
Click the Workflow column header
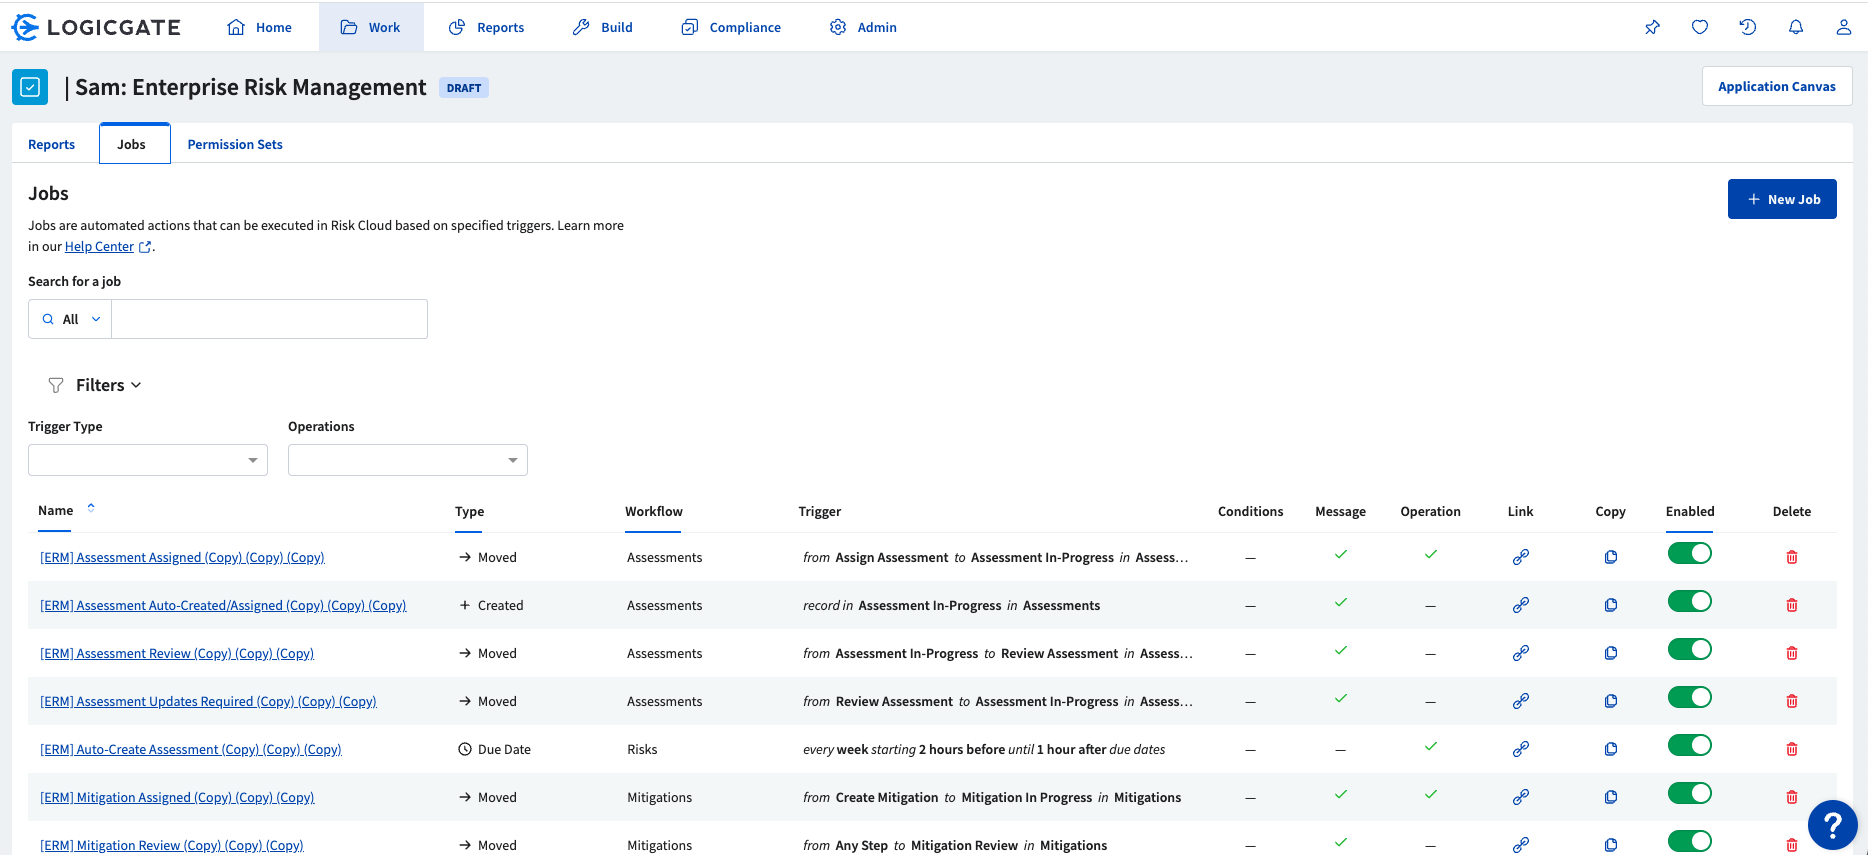tap(654, 511)
